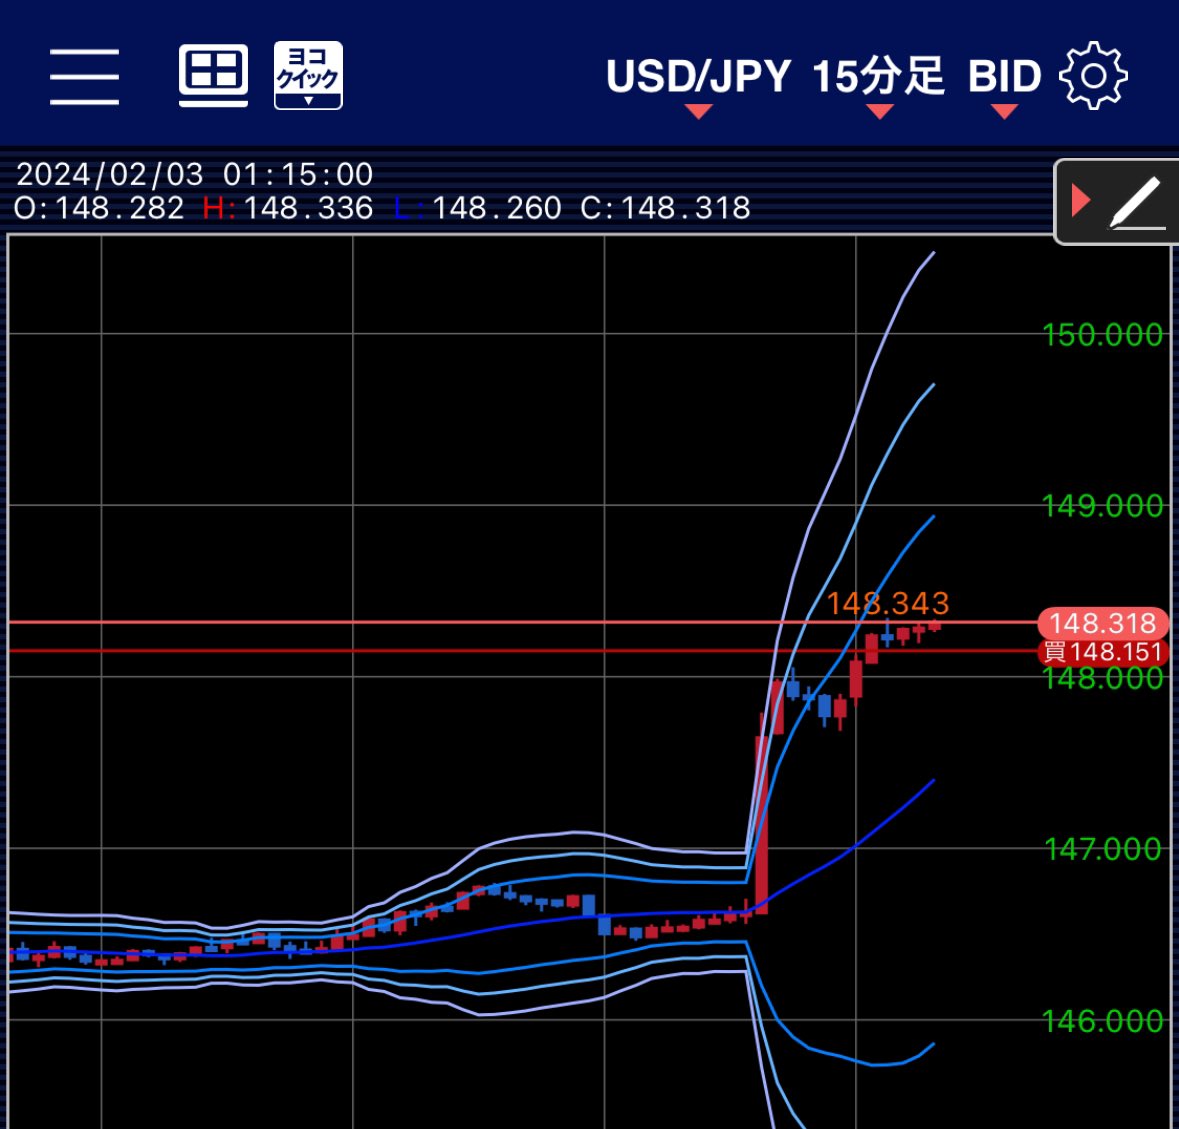
Task: Toggle the quick order horizontal mode
Action: [x=307, y=73]
